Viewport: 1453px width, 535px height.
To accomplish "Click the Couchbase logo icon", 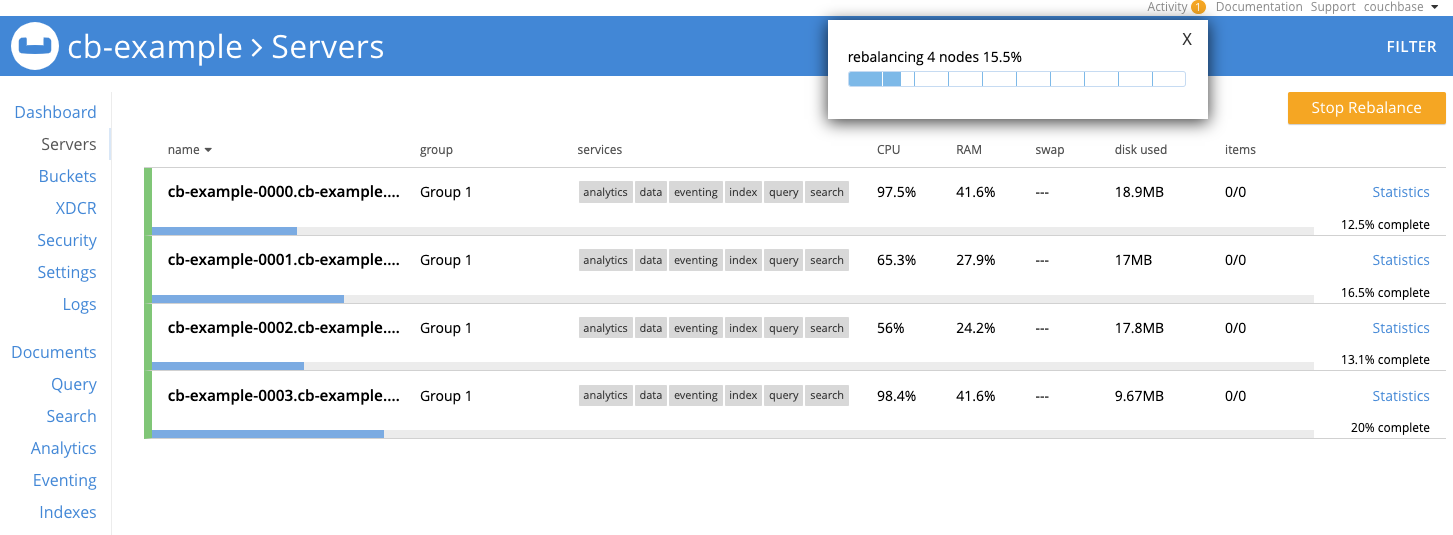I will tap(35, 46).
